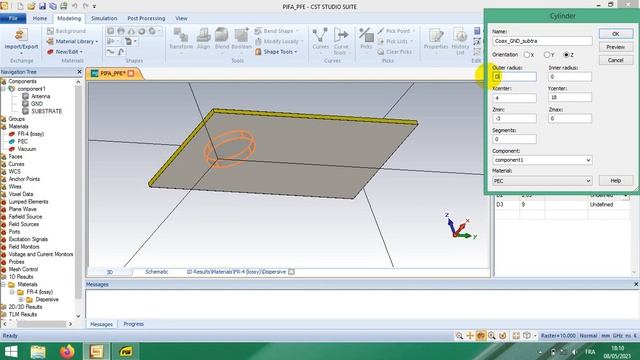Click Cancel in the Cylinder dialog
Screen dimensions: 640x360
(x=616, y=60)
